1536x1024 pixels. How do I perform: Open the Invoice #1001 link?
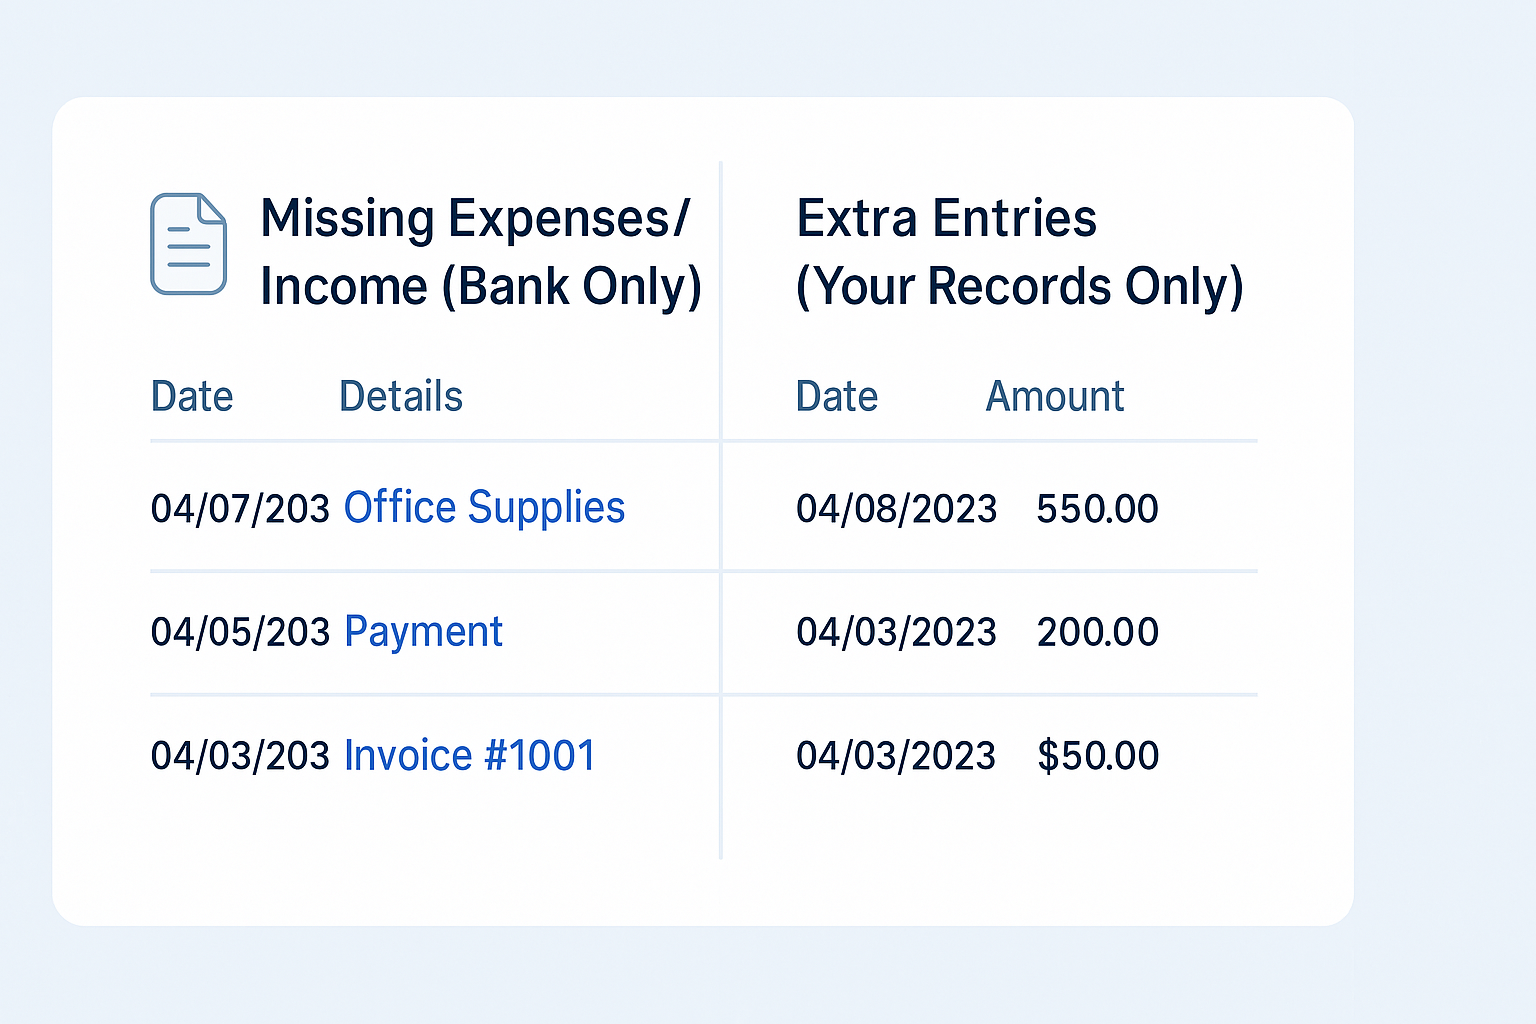pyautogui.click(x=470, y=755)
